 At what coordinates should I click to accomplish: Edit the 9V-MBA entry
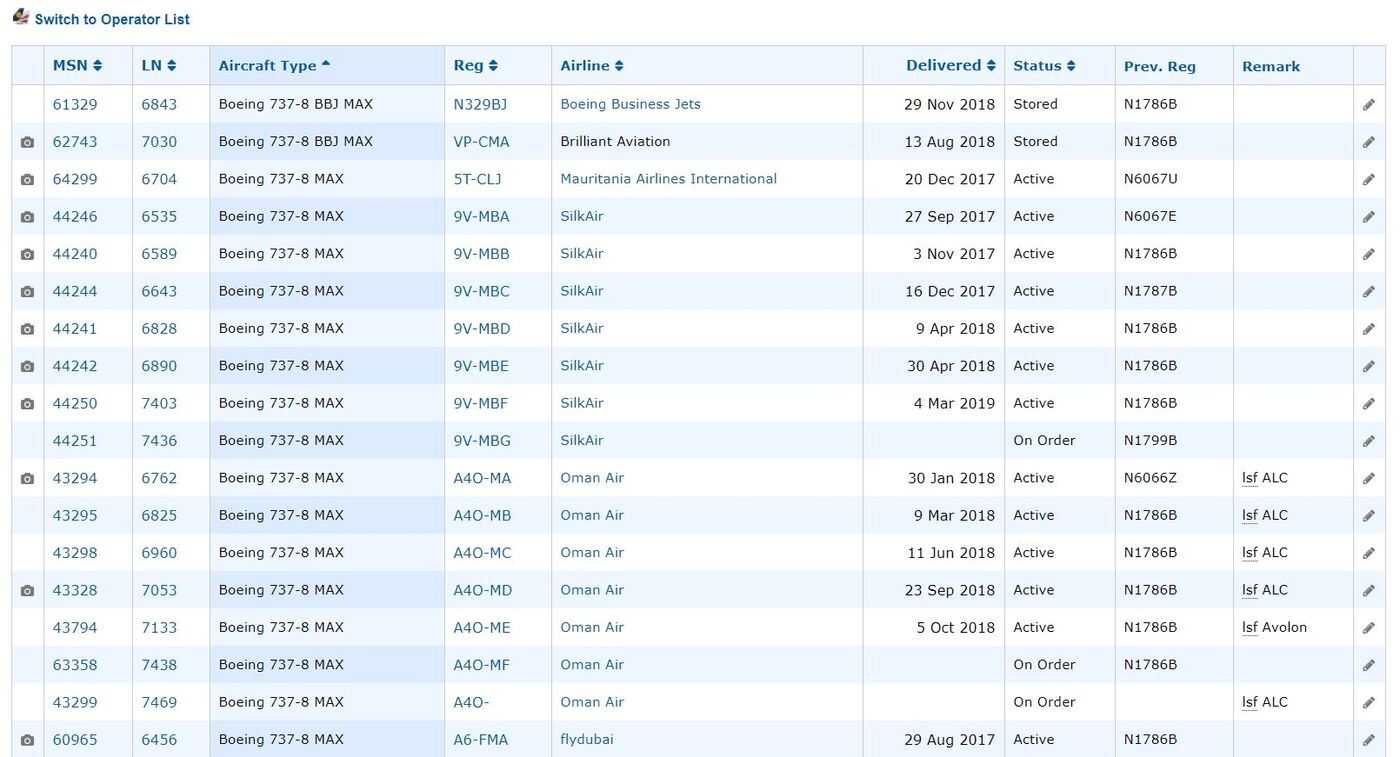coord(1369,217)
